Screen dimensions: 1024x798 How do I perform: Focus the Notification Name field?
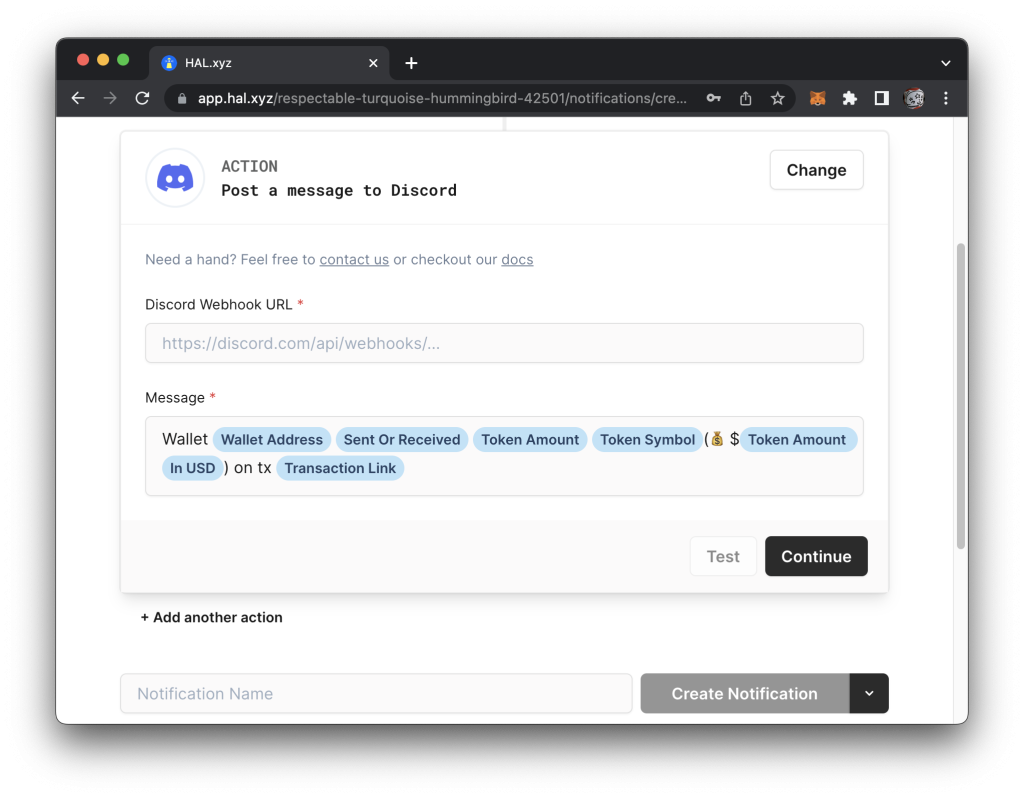tap(376, 694)
